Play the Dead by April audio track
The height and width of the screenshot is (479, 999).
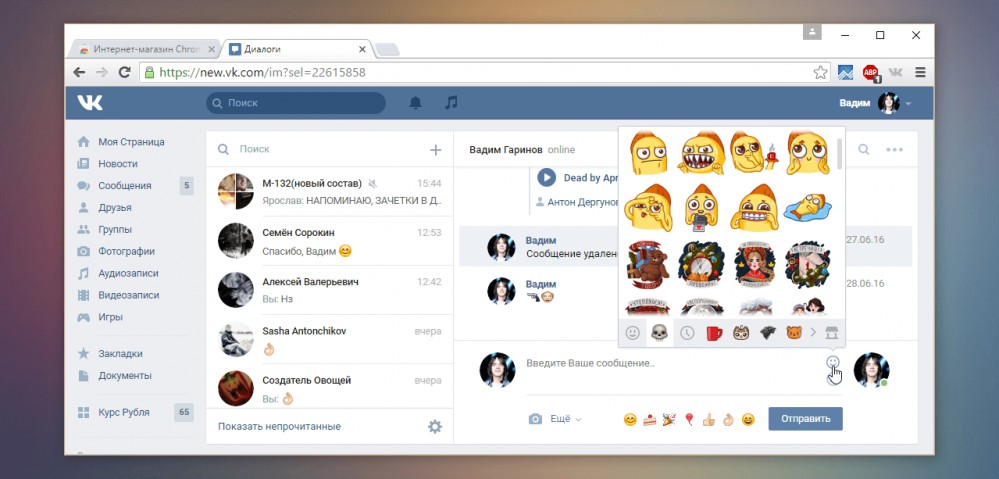point(546,177)
